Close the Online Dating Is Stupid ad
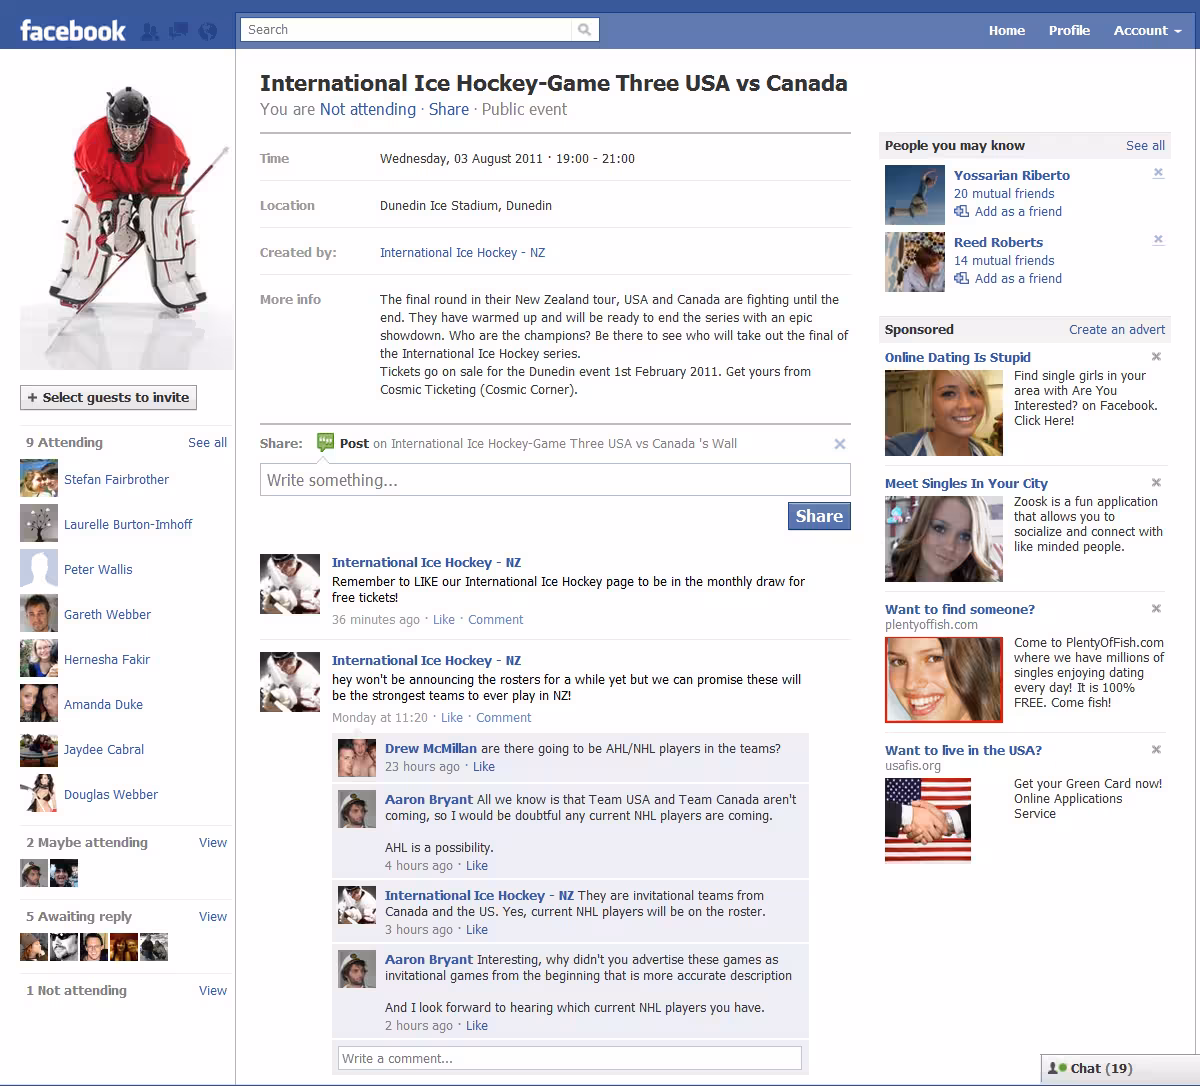Screen dimensions: 1200x1086 point(1156,356)
